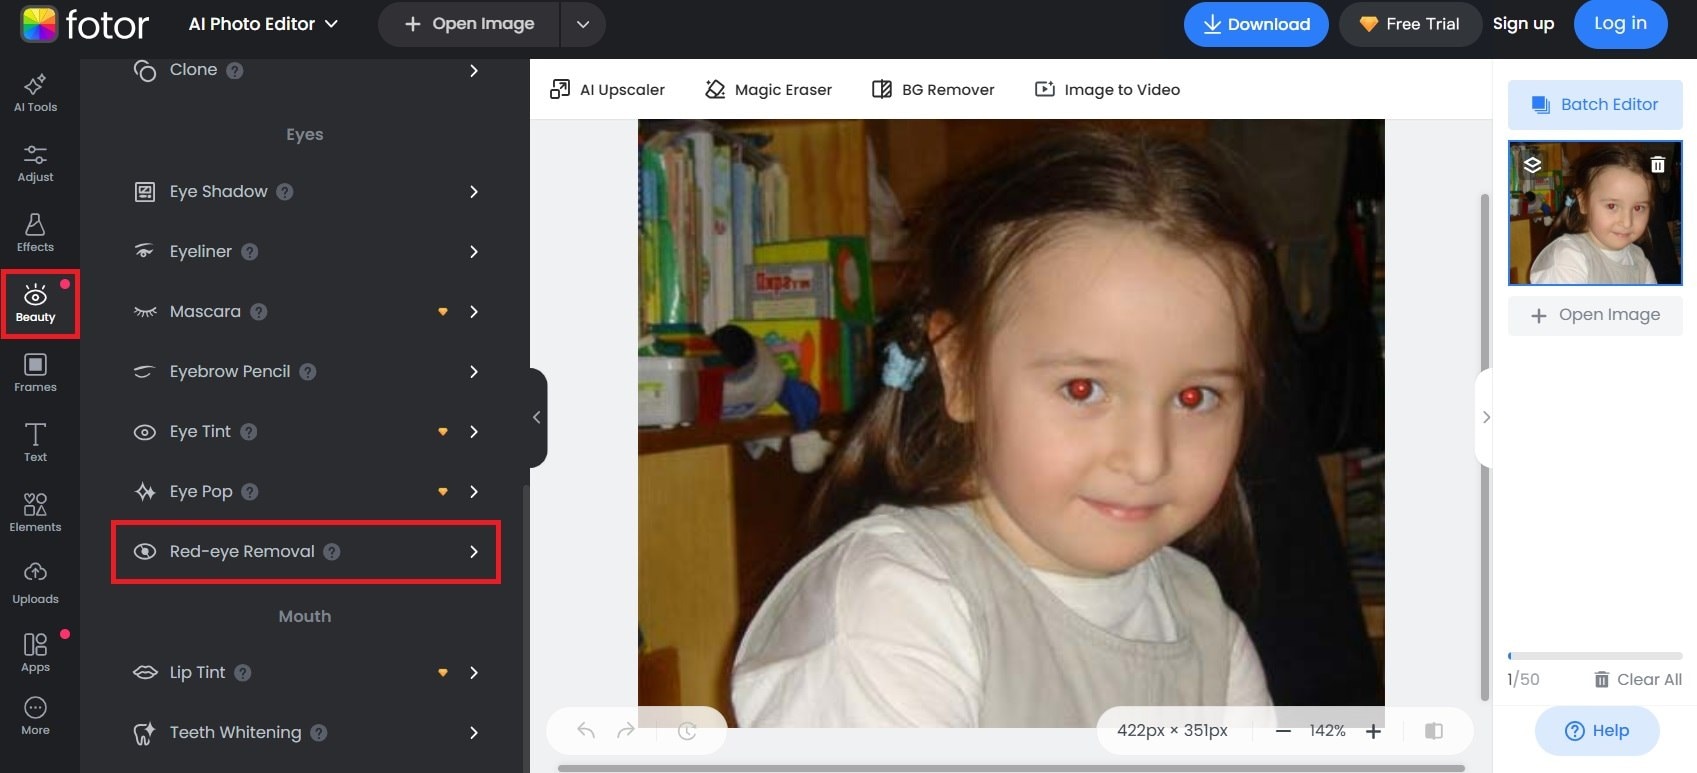Click the 142% zoom level value

point(1327,731)
